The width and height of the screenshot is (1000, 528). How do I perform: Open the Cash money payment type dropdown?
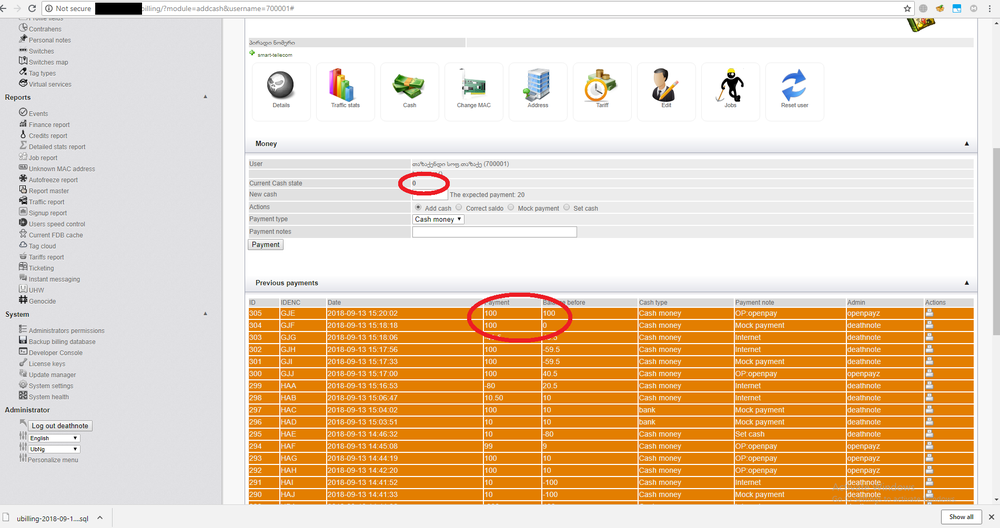point(438,219)
